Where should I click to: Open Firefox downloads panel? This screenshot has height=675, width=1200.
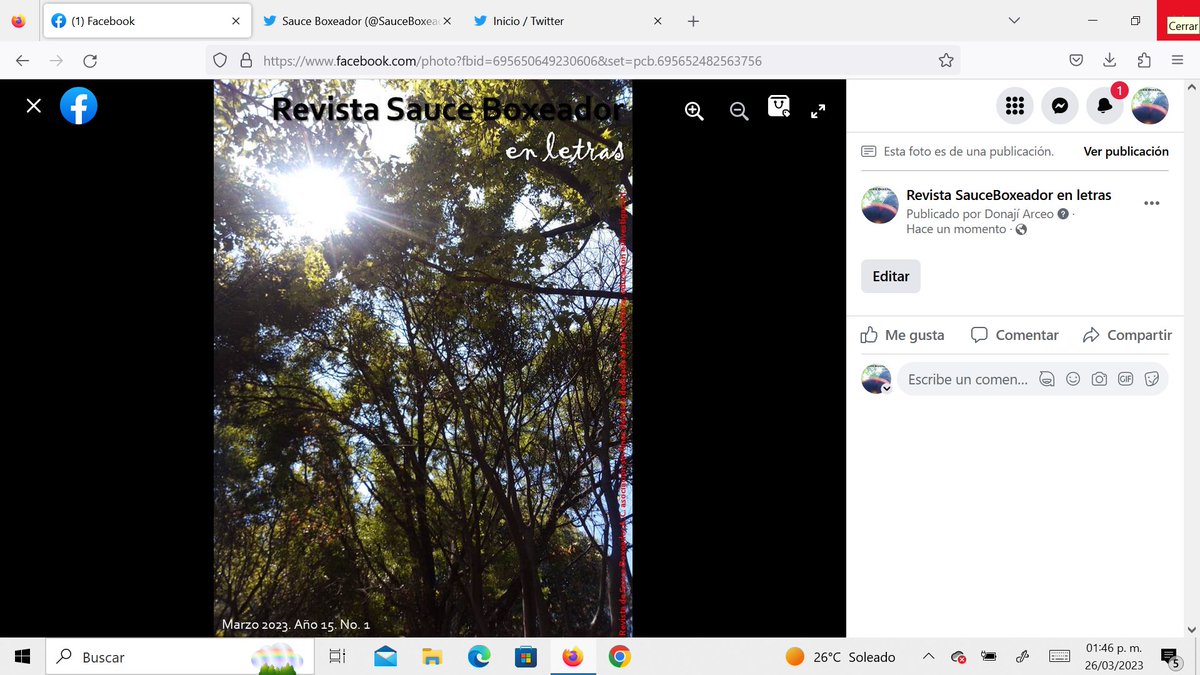1110,61
